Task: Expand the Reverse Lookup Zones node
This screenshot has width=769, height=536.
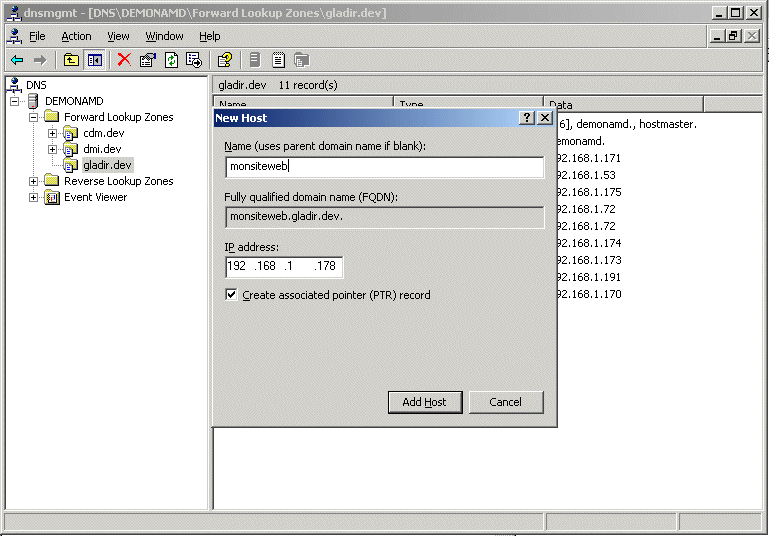Action: pos(34,181)
